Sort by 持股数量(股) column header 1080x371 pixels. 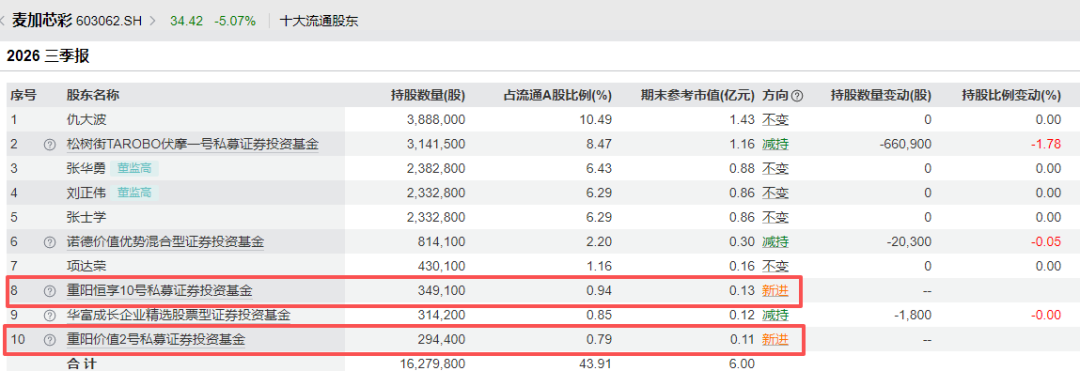click(428, 96)
